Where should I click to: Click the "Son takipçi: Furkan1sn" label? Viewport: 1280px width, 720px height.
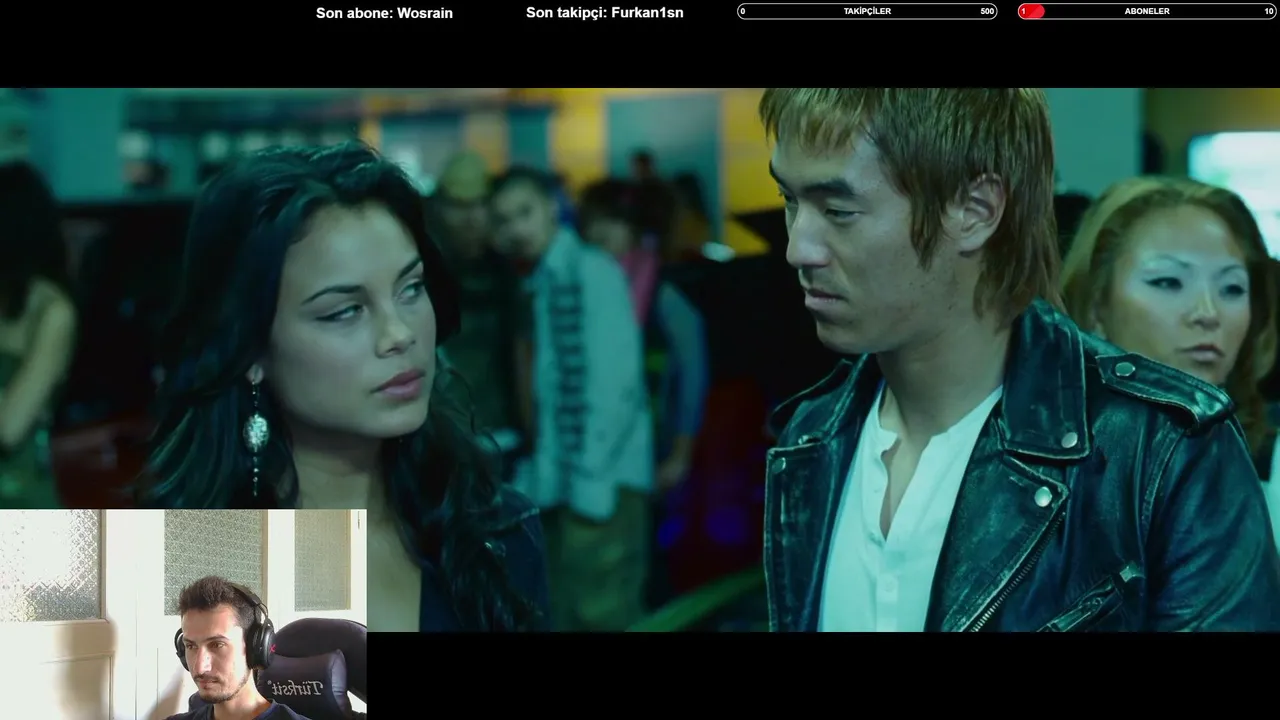click(x=605, y=13)
